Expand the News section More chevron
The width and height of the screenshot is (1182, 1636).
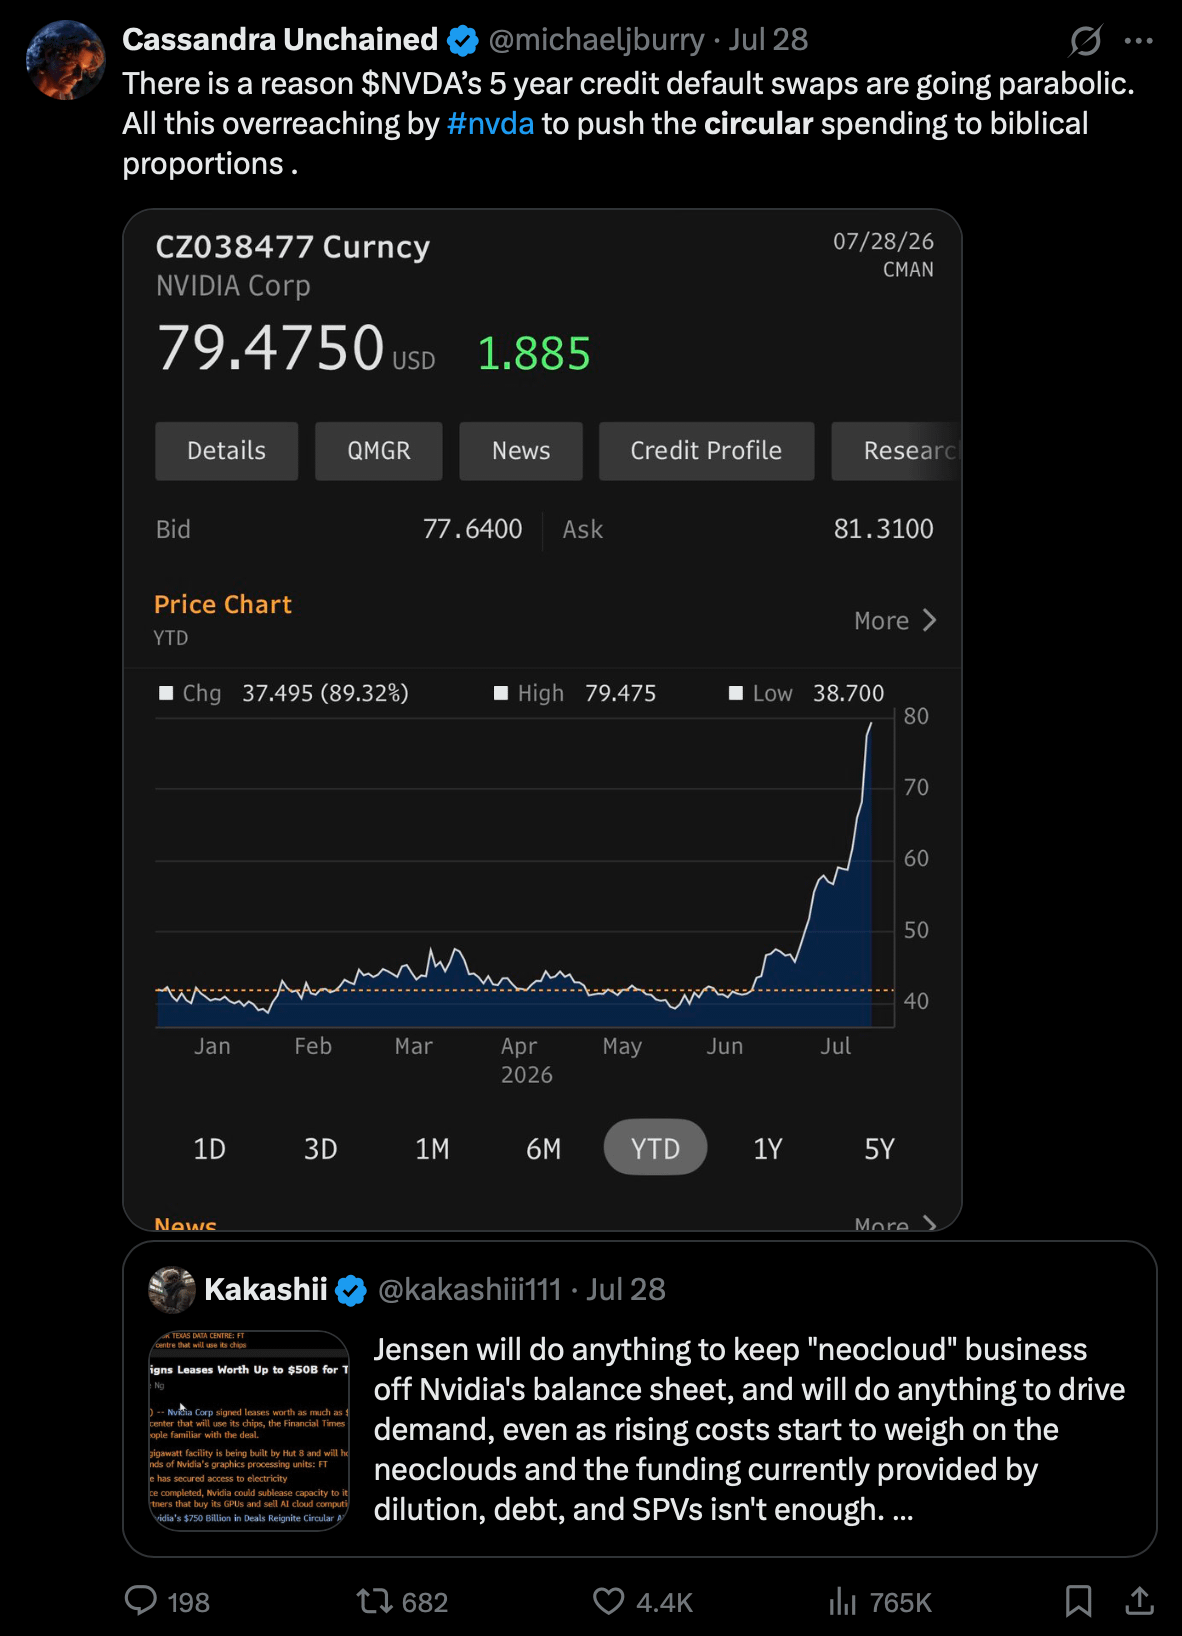point(895,1222)
